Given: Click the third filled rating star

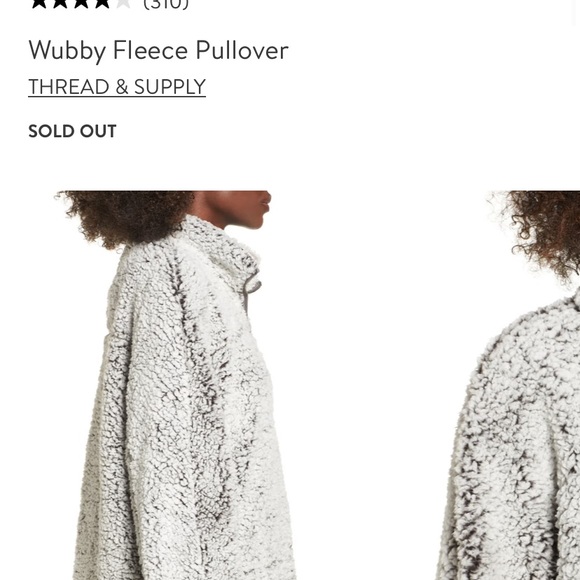Looking at the screenshot, I should coord(81,3).
